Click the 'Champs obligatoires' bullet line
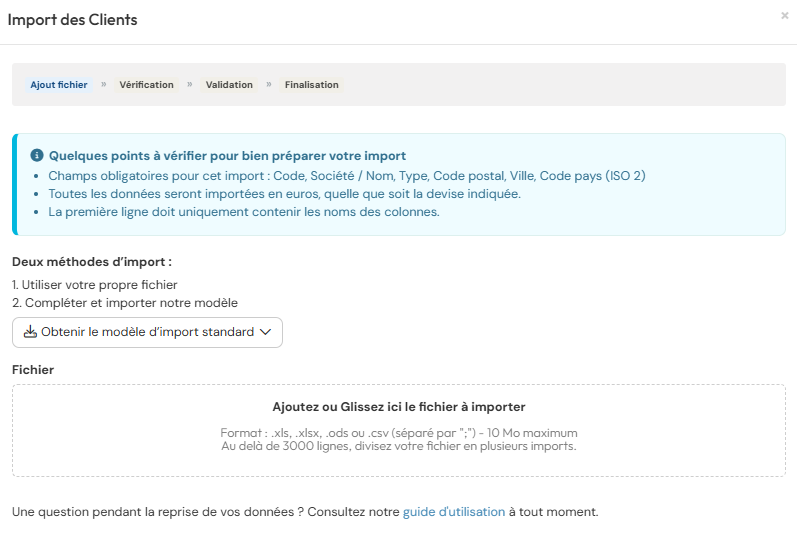 347,176
